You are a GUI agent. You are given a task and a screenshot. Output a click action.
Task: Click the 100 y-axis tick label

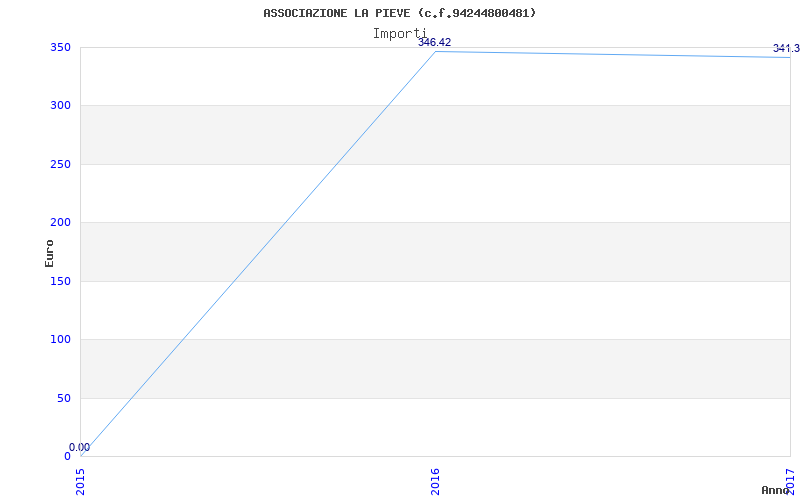click(x=60, y=339)
